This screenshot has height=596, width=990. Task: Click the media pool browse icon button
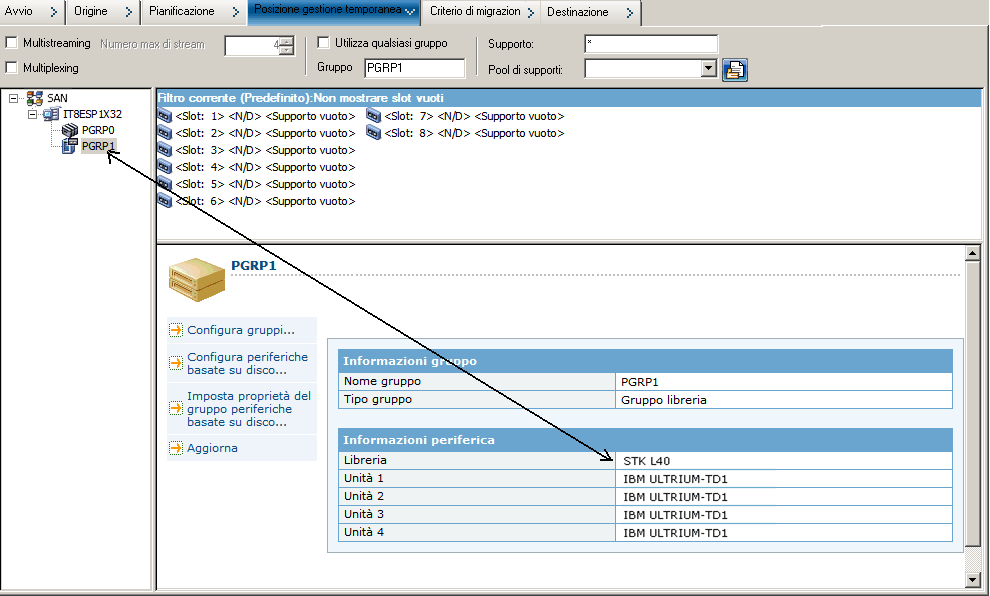coord(736,69)
